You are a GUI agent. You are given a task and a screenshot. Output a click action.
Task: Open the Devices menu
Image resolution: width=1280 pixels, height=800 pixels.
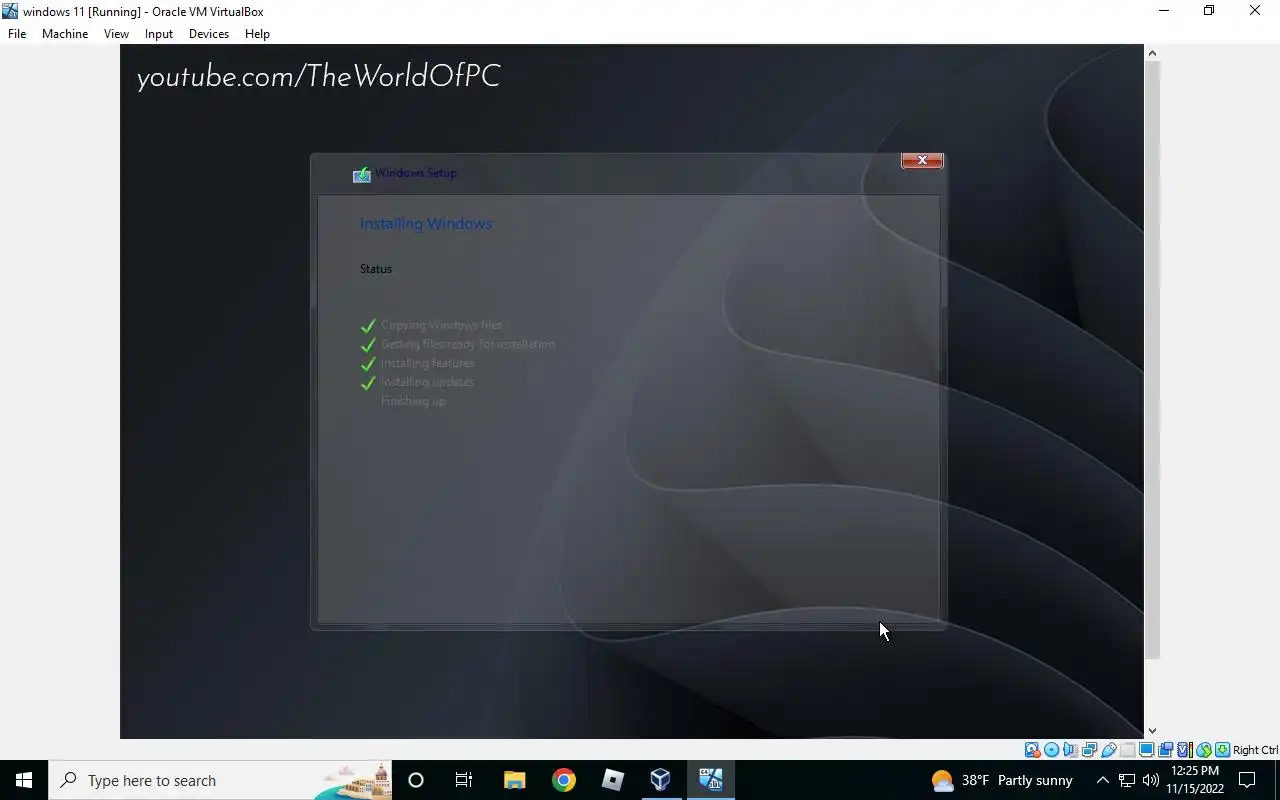[x=209, y=33]
